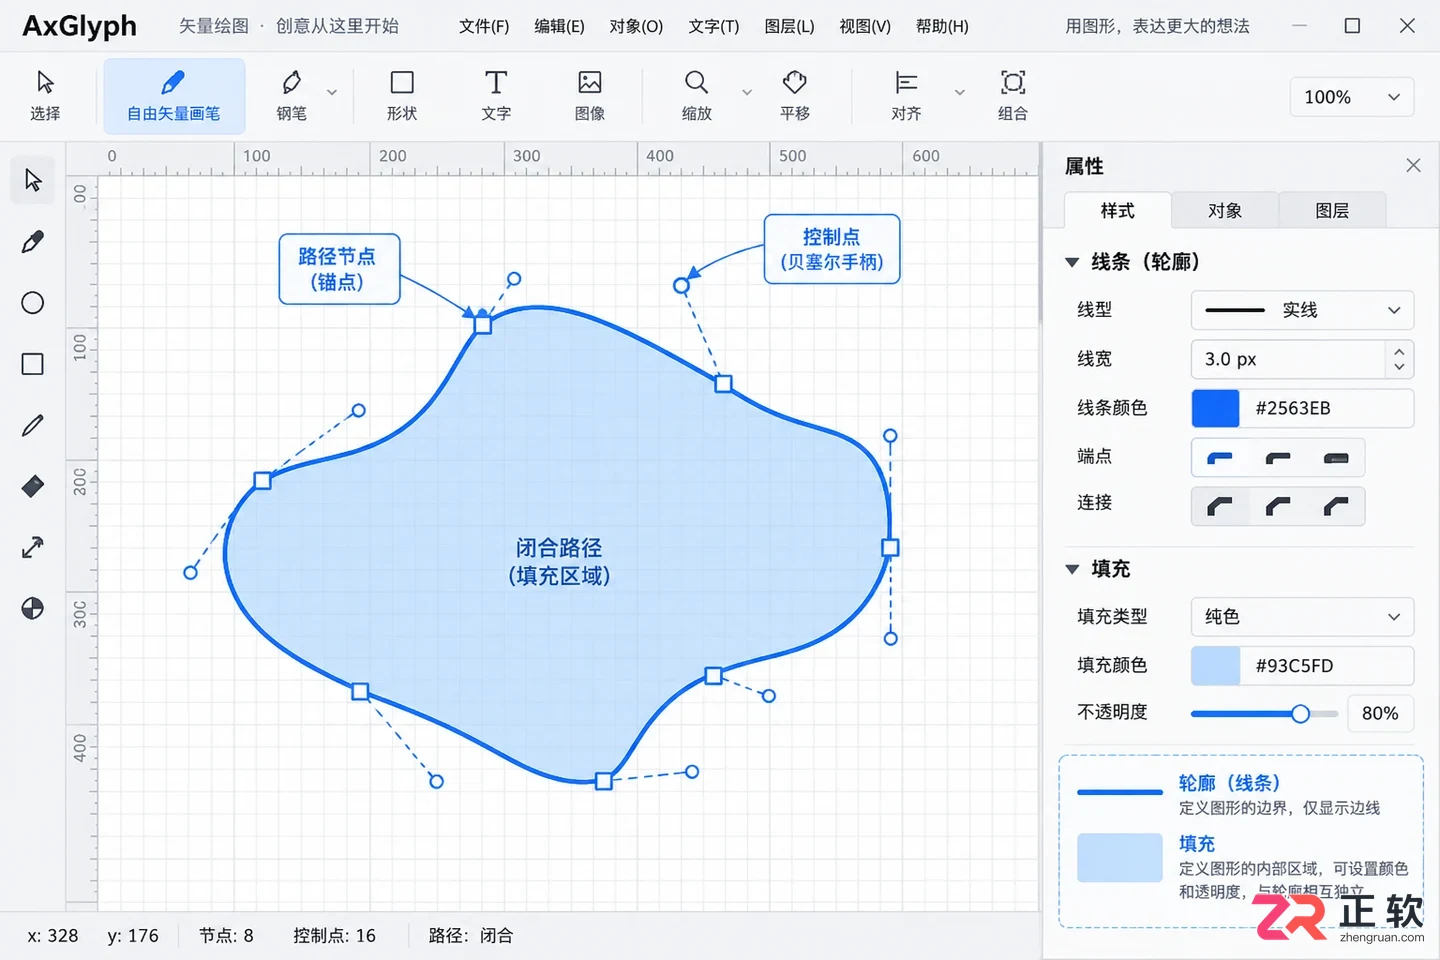Screen dimensions: 1440x960
Task: Click the #93C5FD fill color hex field
Action: (1326, 666)
